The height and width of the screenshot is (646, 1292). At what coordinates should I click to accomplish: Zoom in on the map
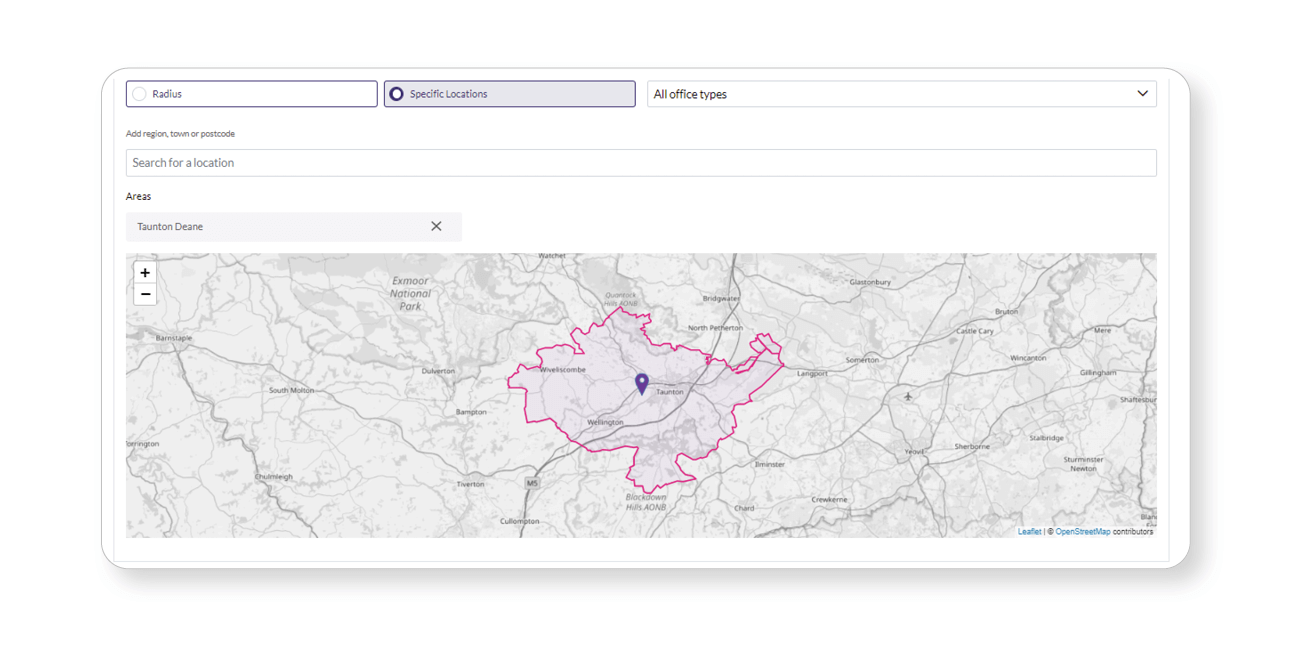145,272
